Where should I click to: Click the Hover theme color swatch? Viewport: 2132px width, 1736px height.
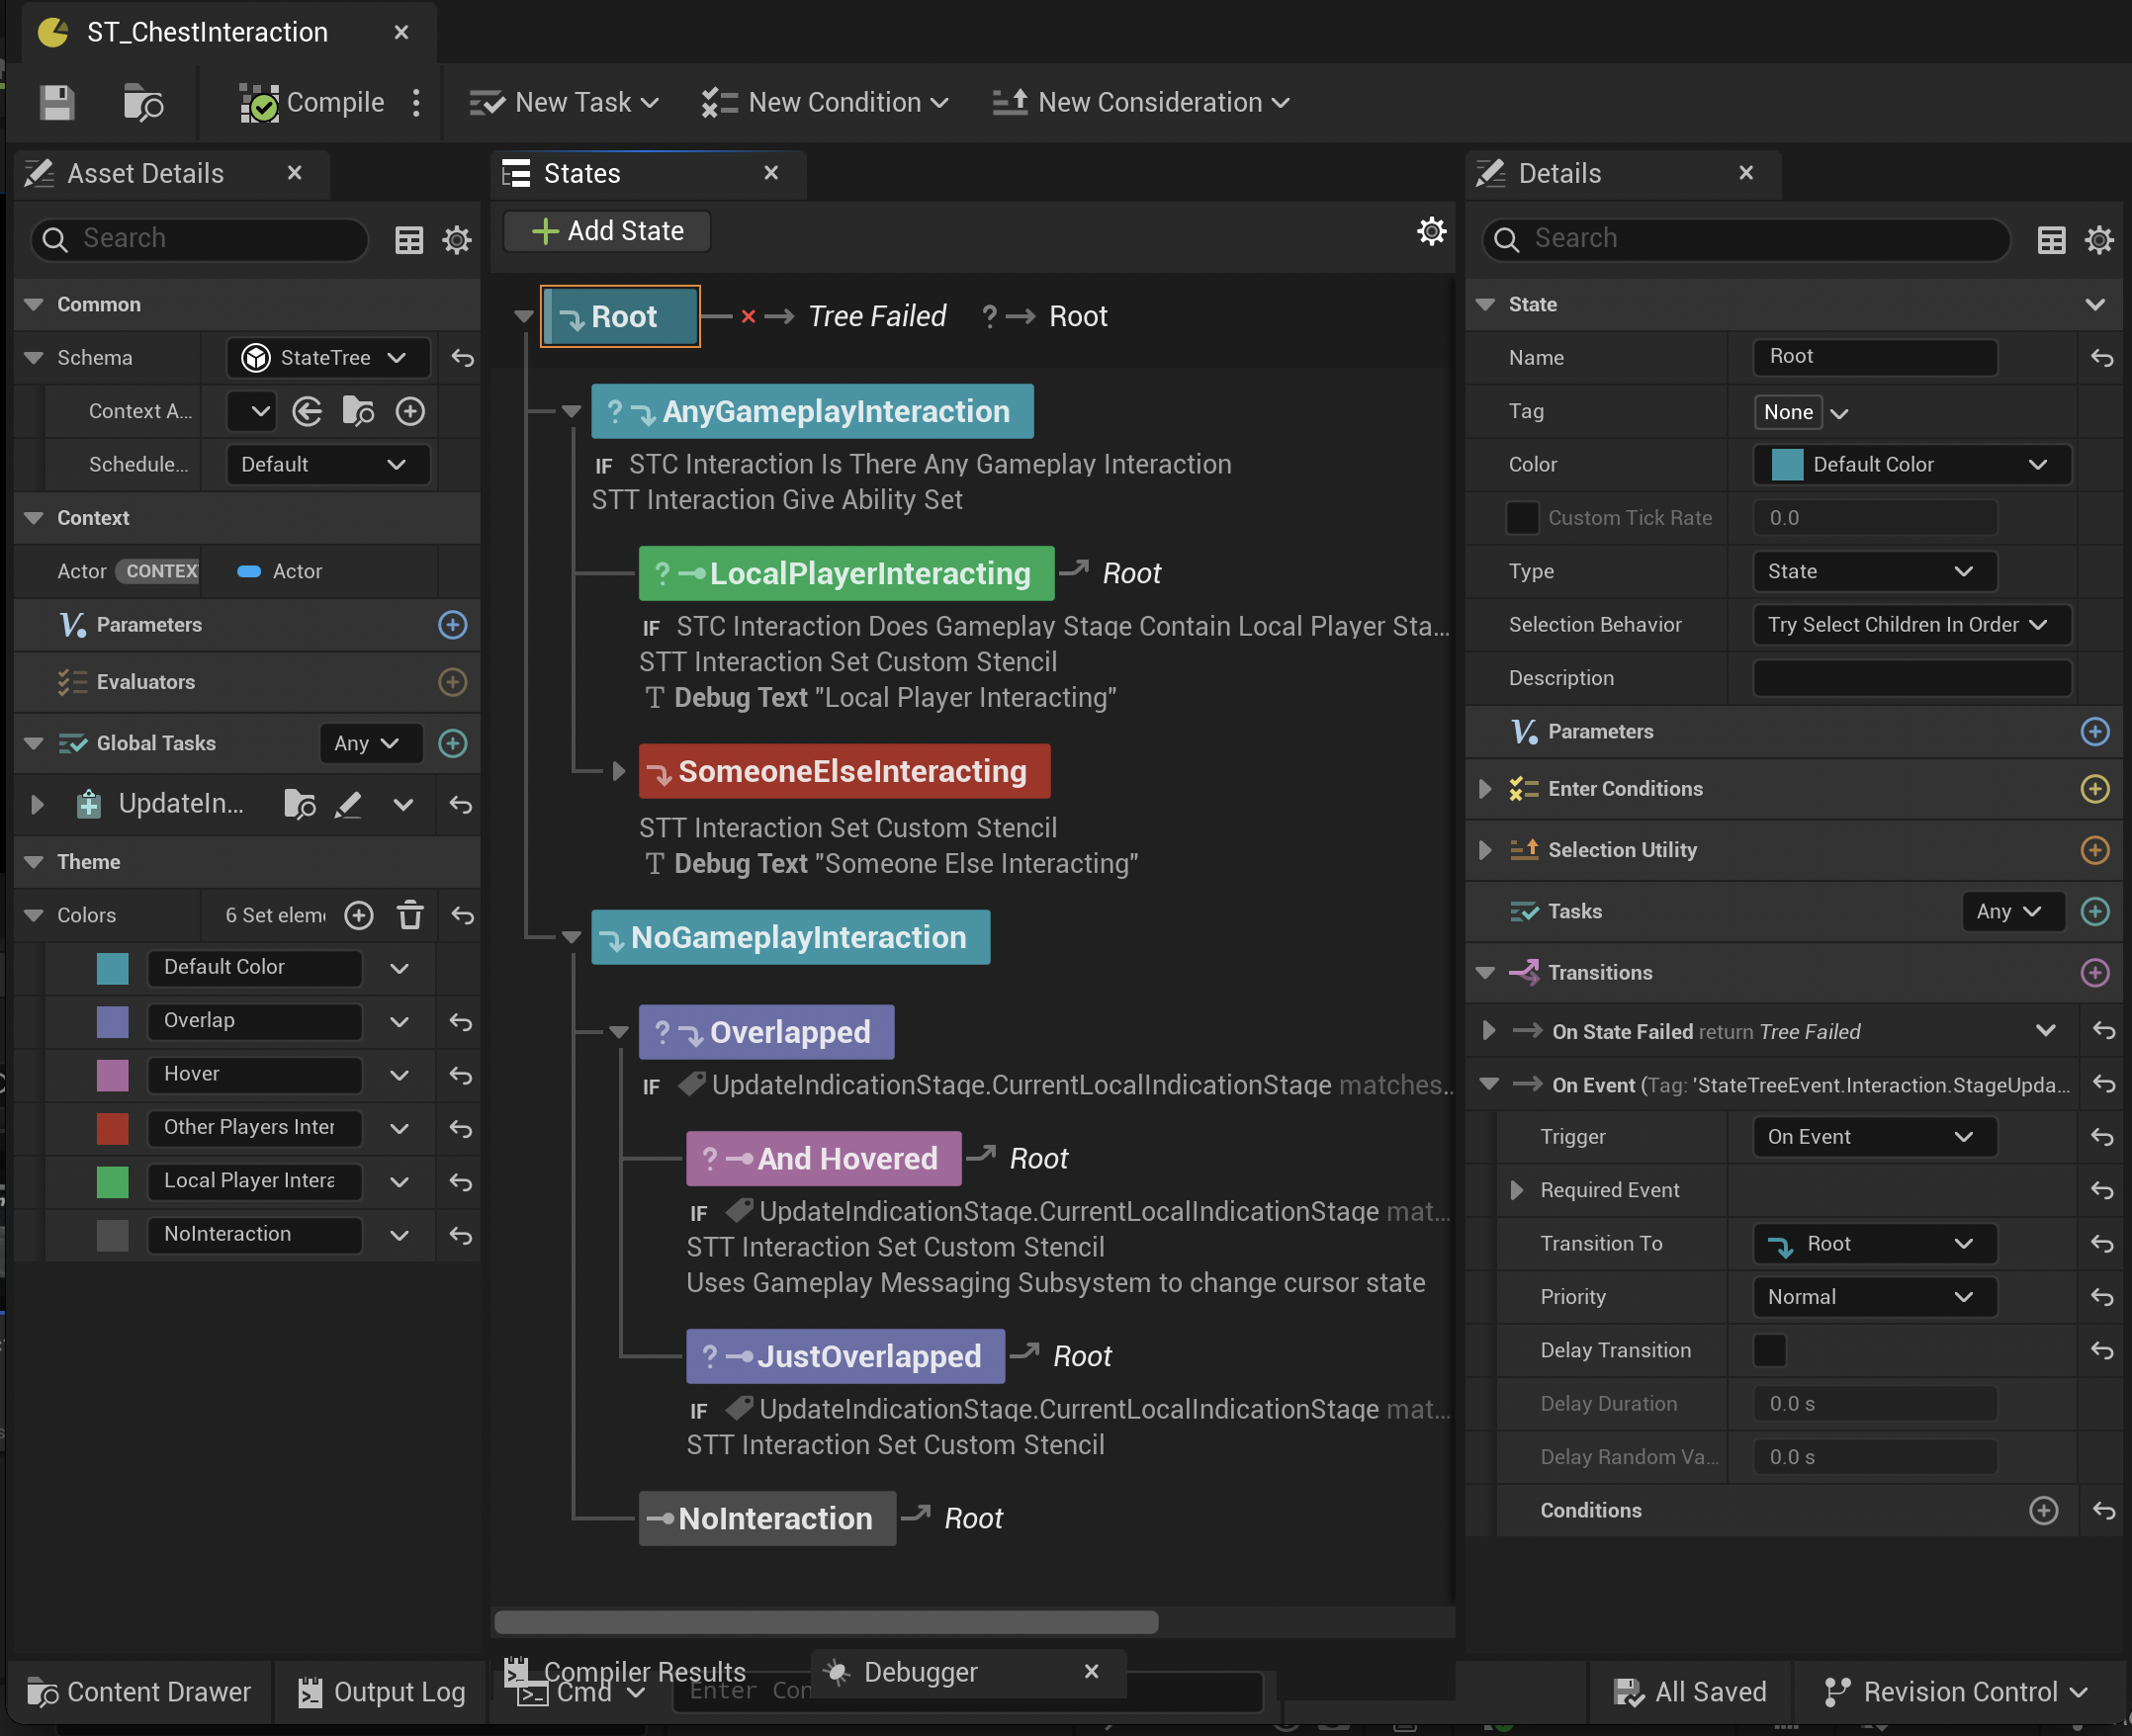tap(113, 1074)
